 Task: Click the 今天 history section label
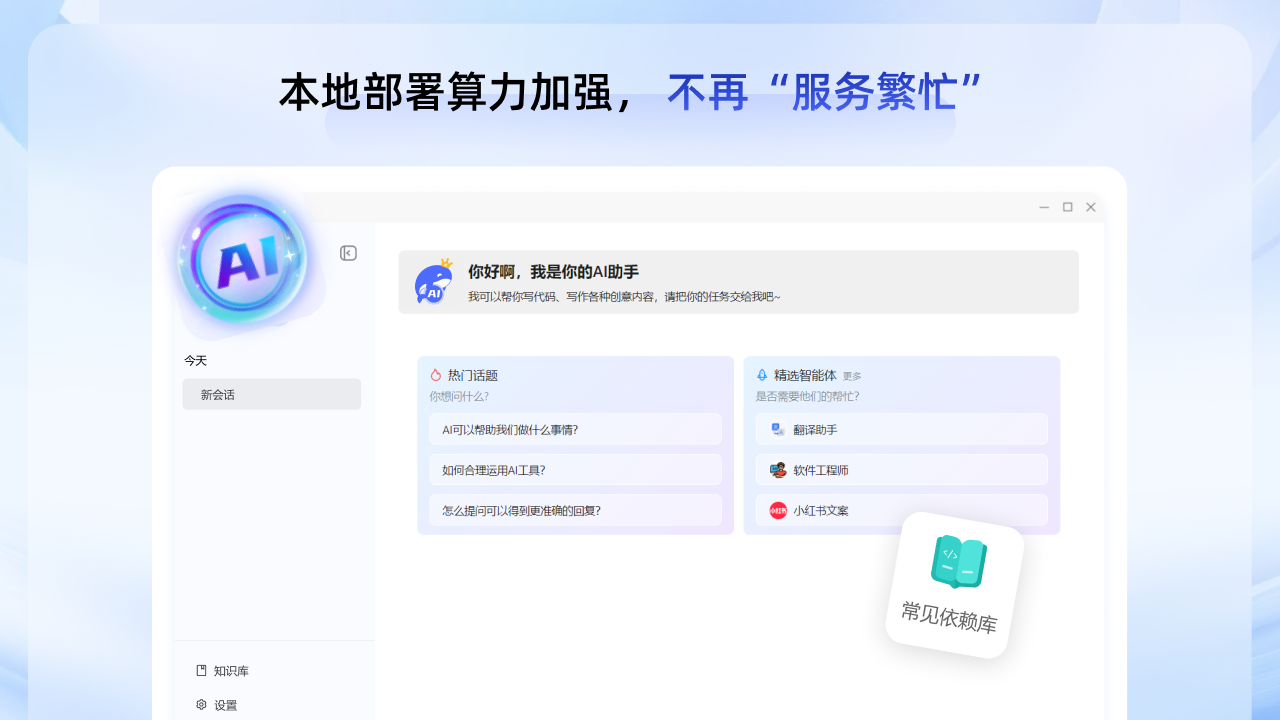pos(196,360)
